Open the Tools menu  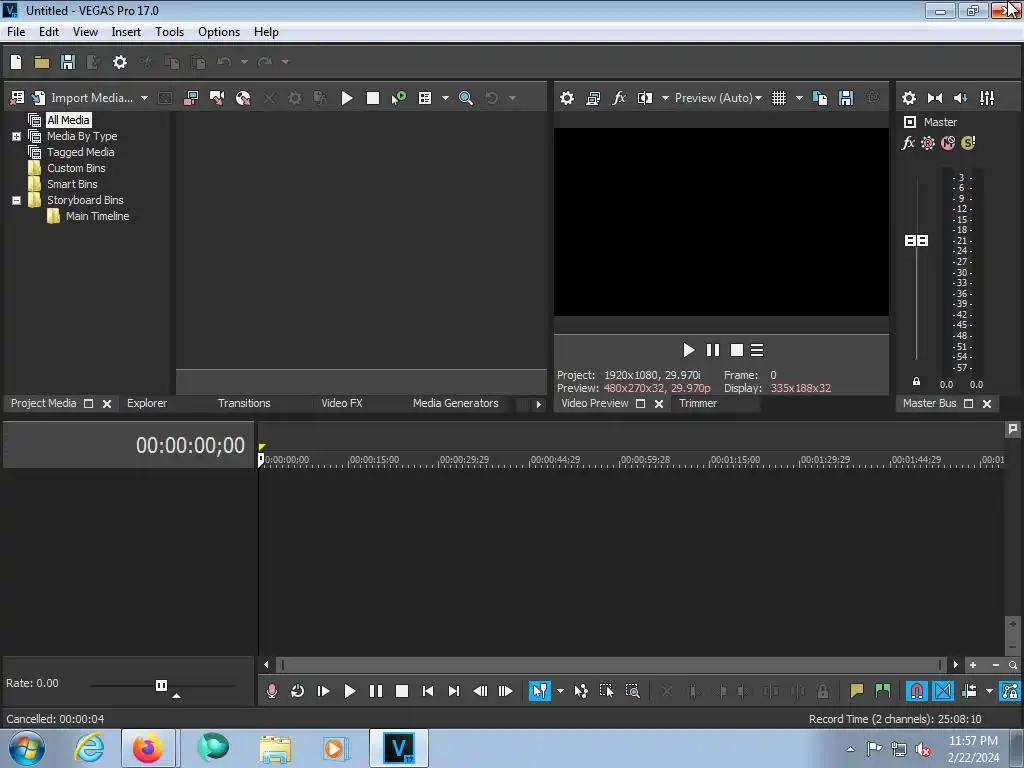click(x=170, y=32)
